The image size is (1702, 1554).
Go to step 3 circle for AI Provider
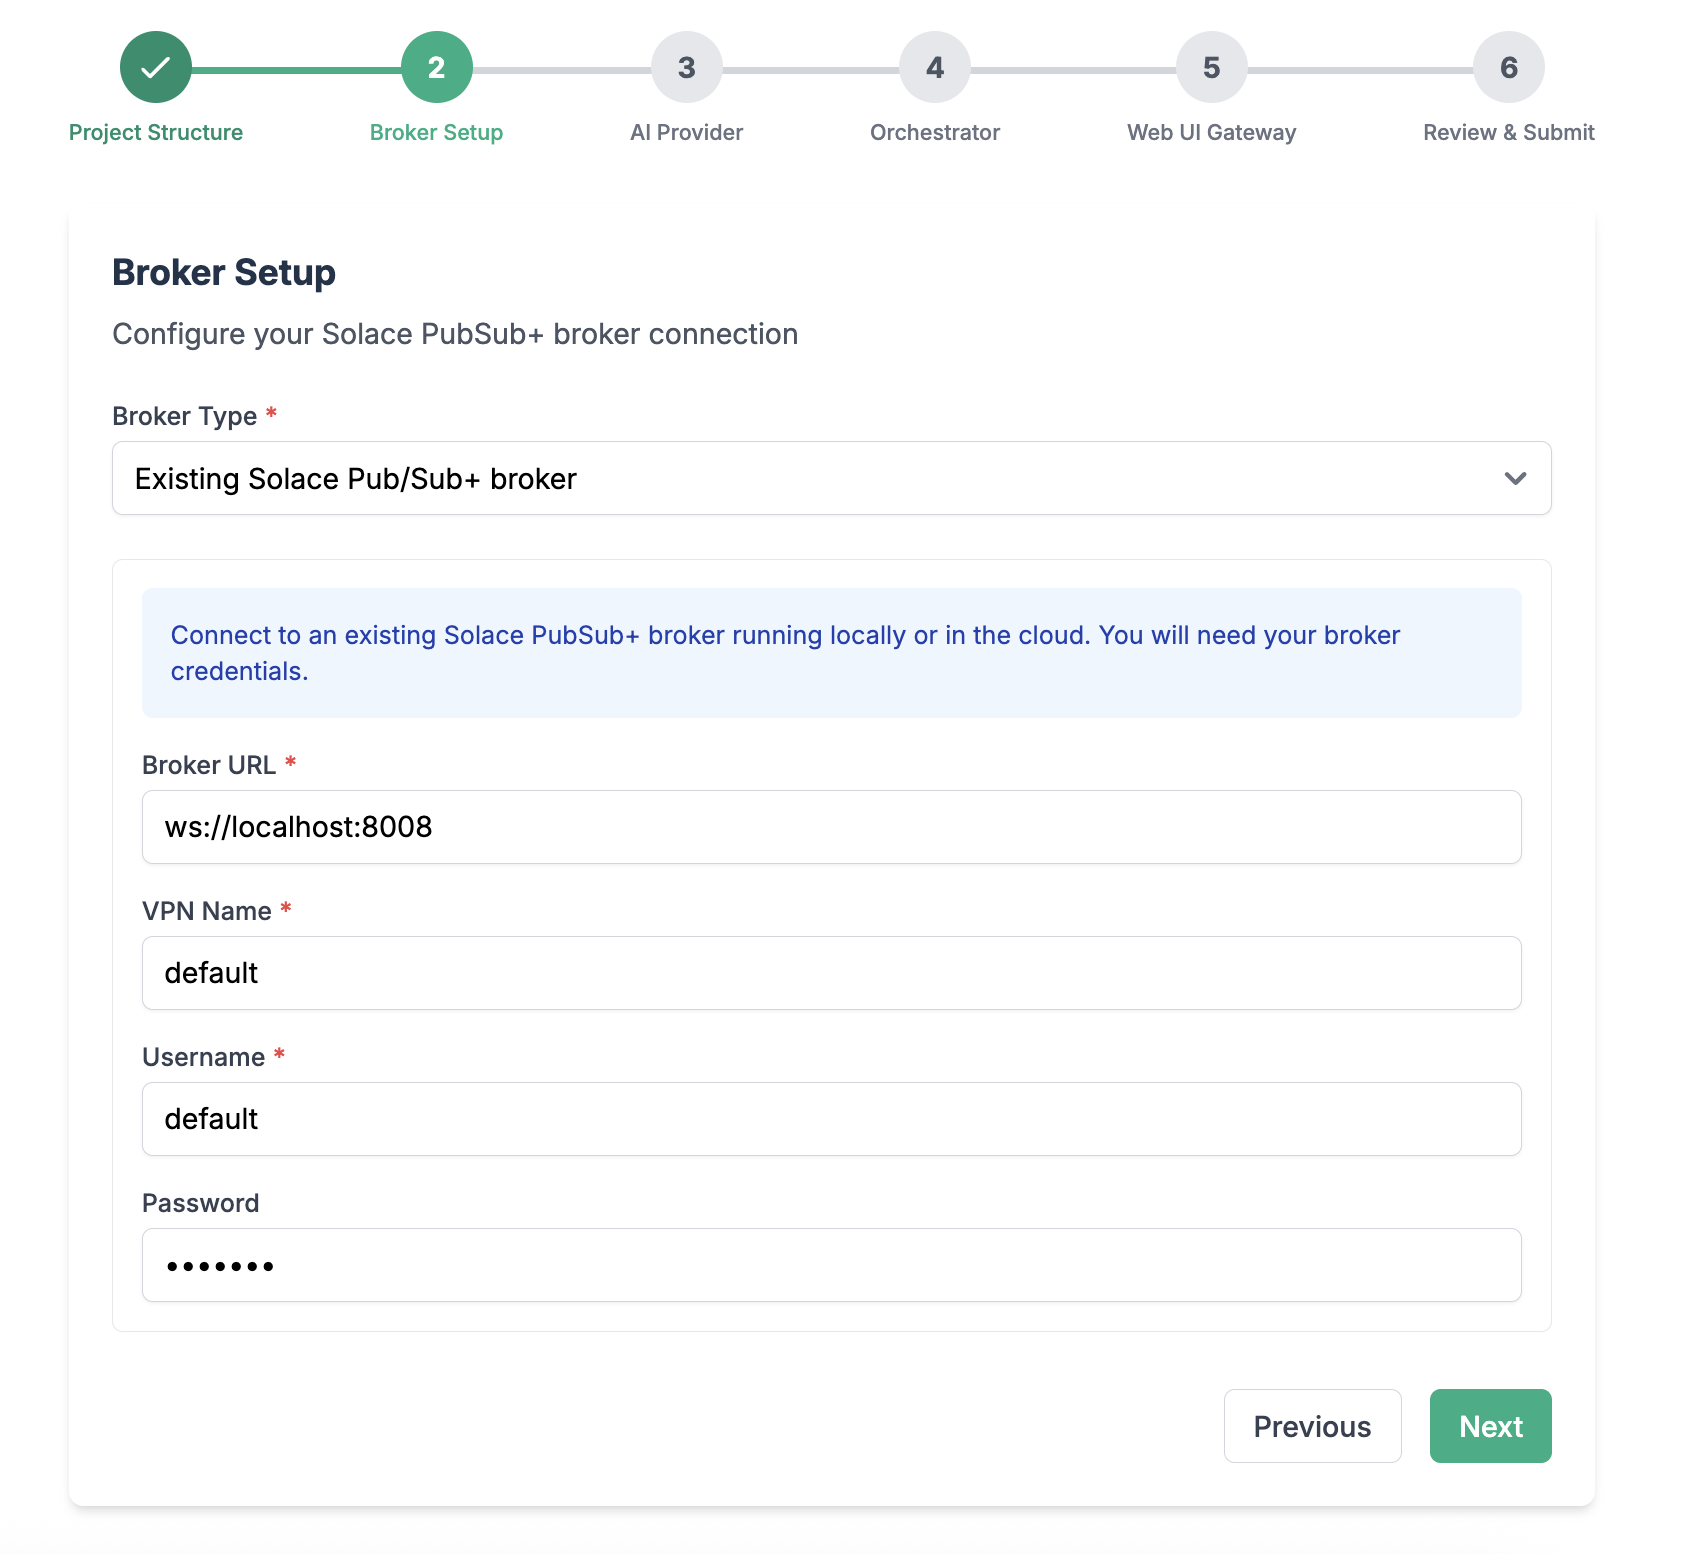click(687, 67)
